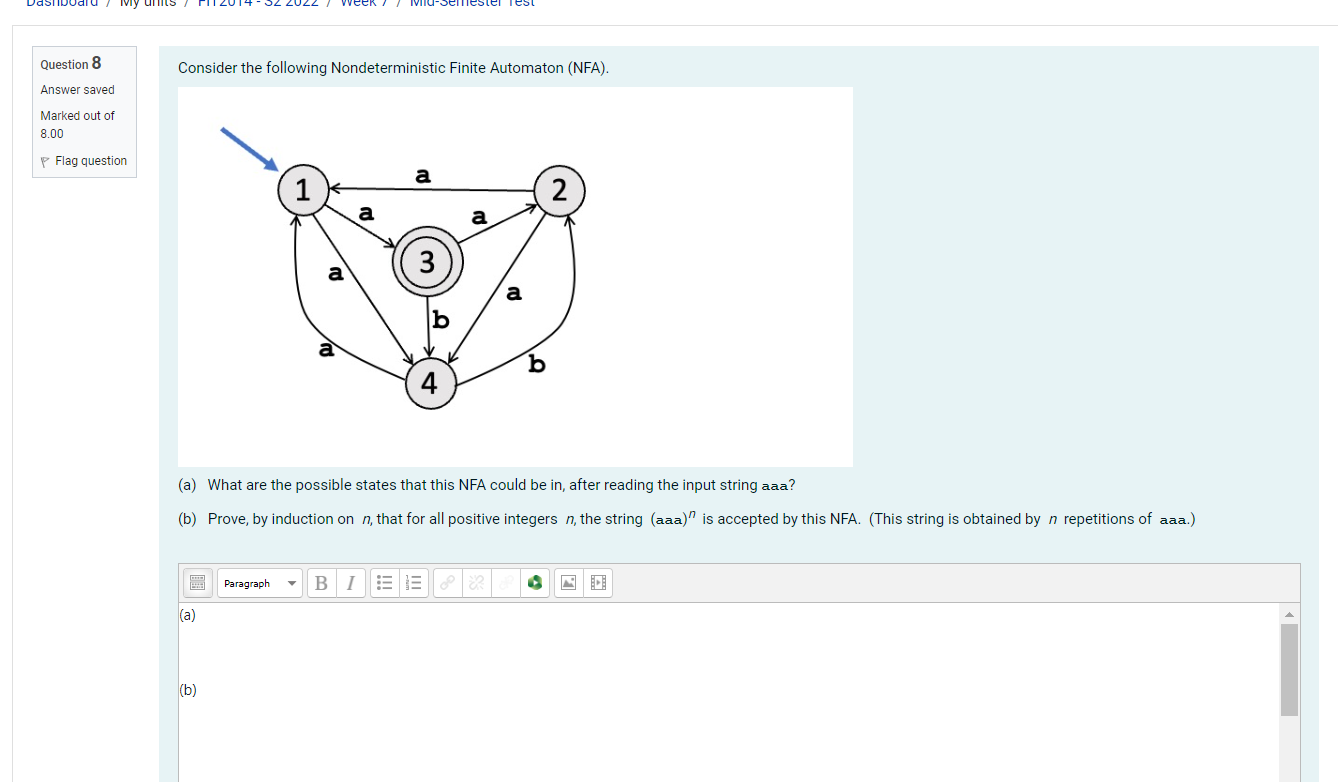Open the H5P insert tool
1338x782 pixels.
pos(535,583)
